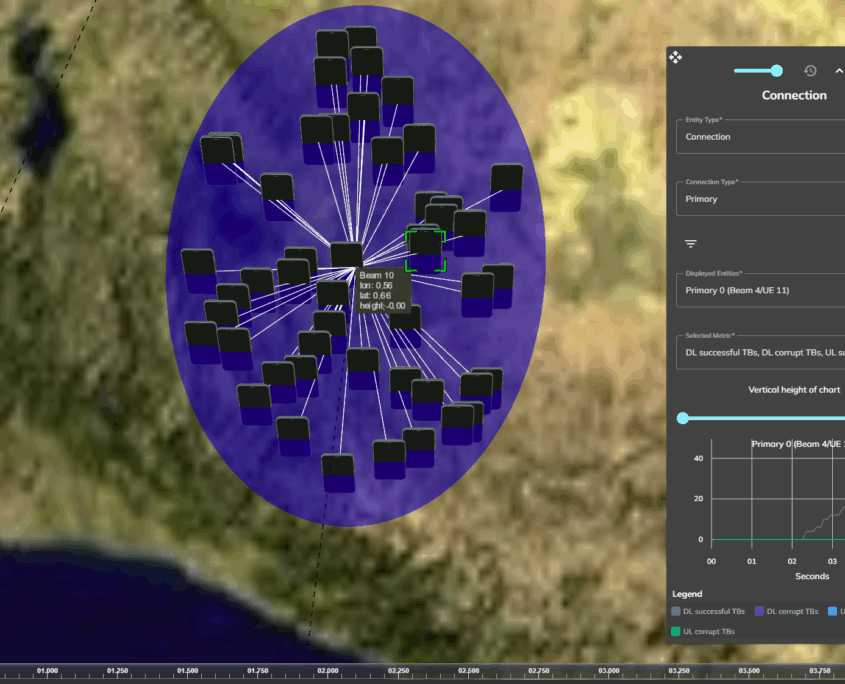845x684 pixels.
Task: Select the bottommost UE node in the beam
Action: pyautogui.click(x=338, y=472)
